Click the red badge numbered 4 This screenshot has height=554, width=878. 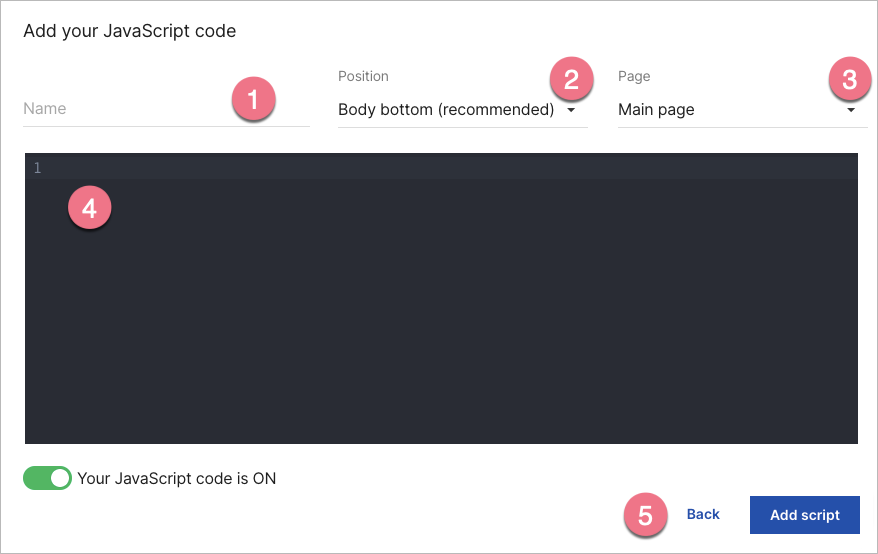pos(89,208)
